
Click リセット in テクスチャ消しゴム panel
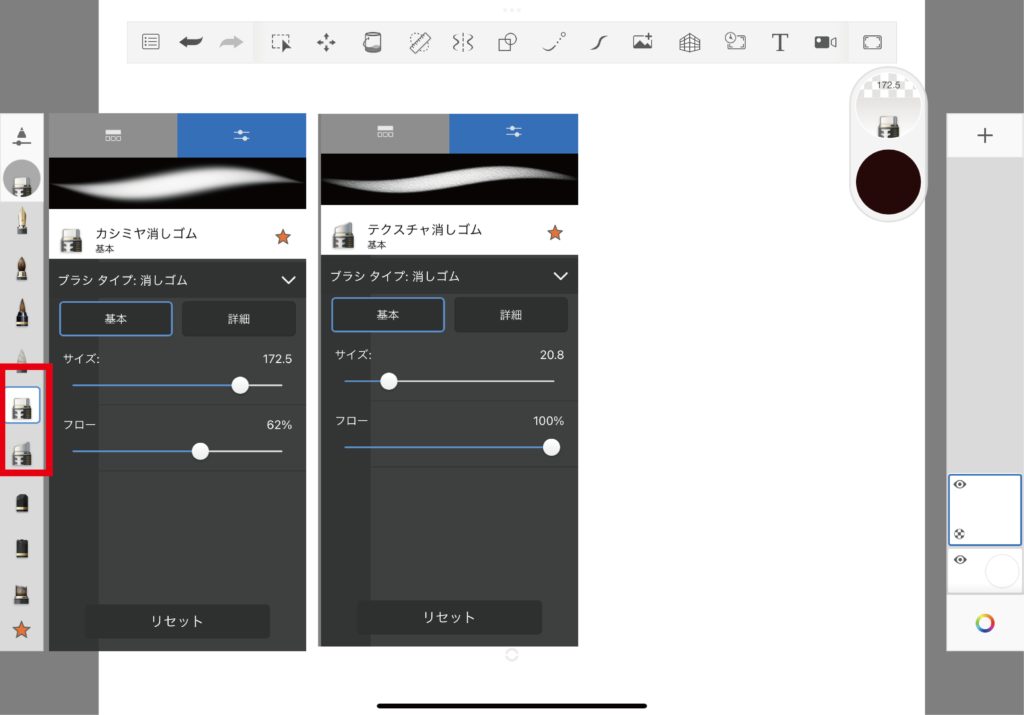449,617
